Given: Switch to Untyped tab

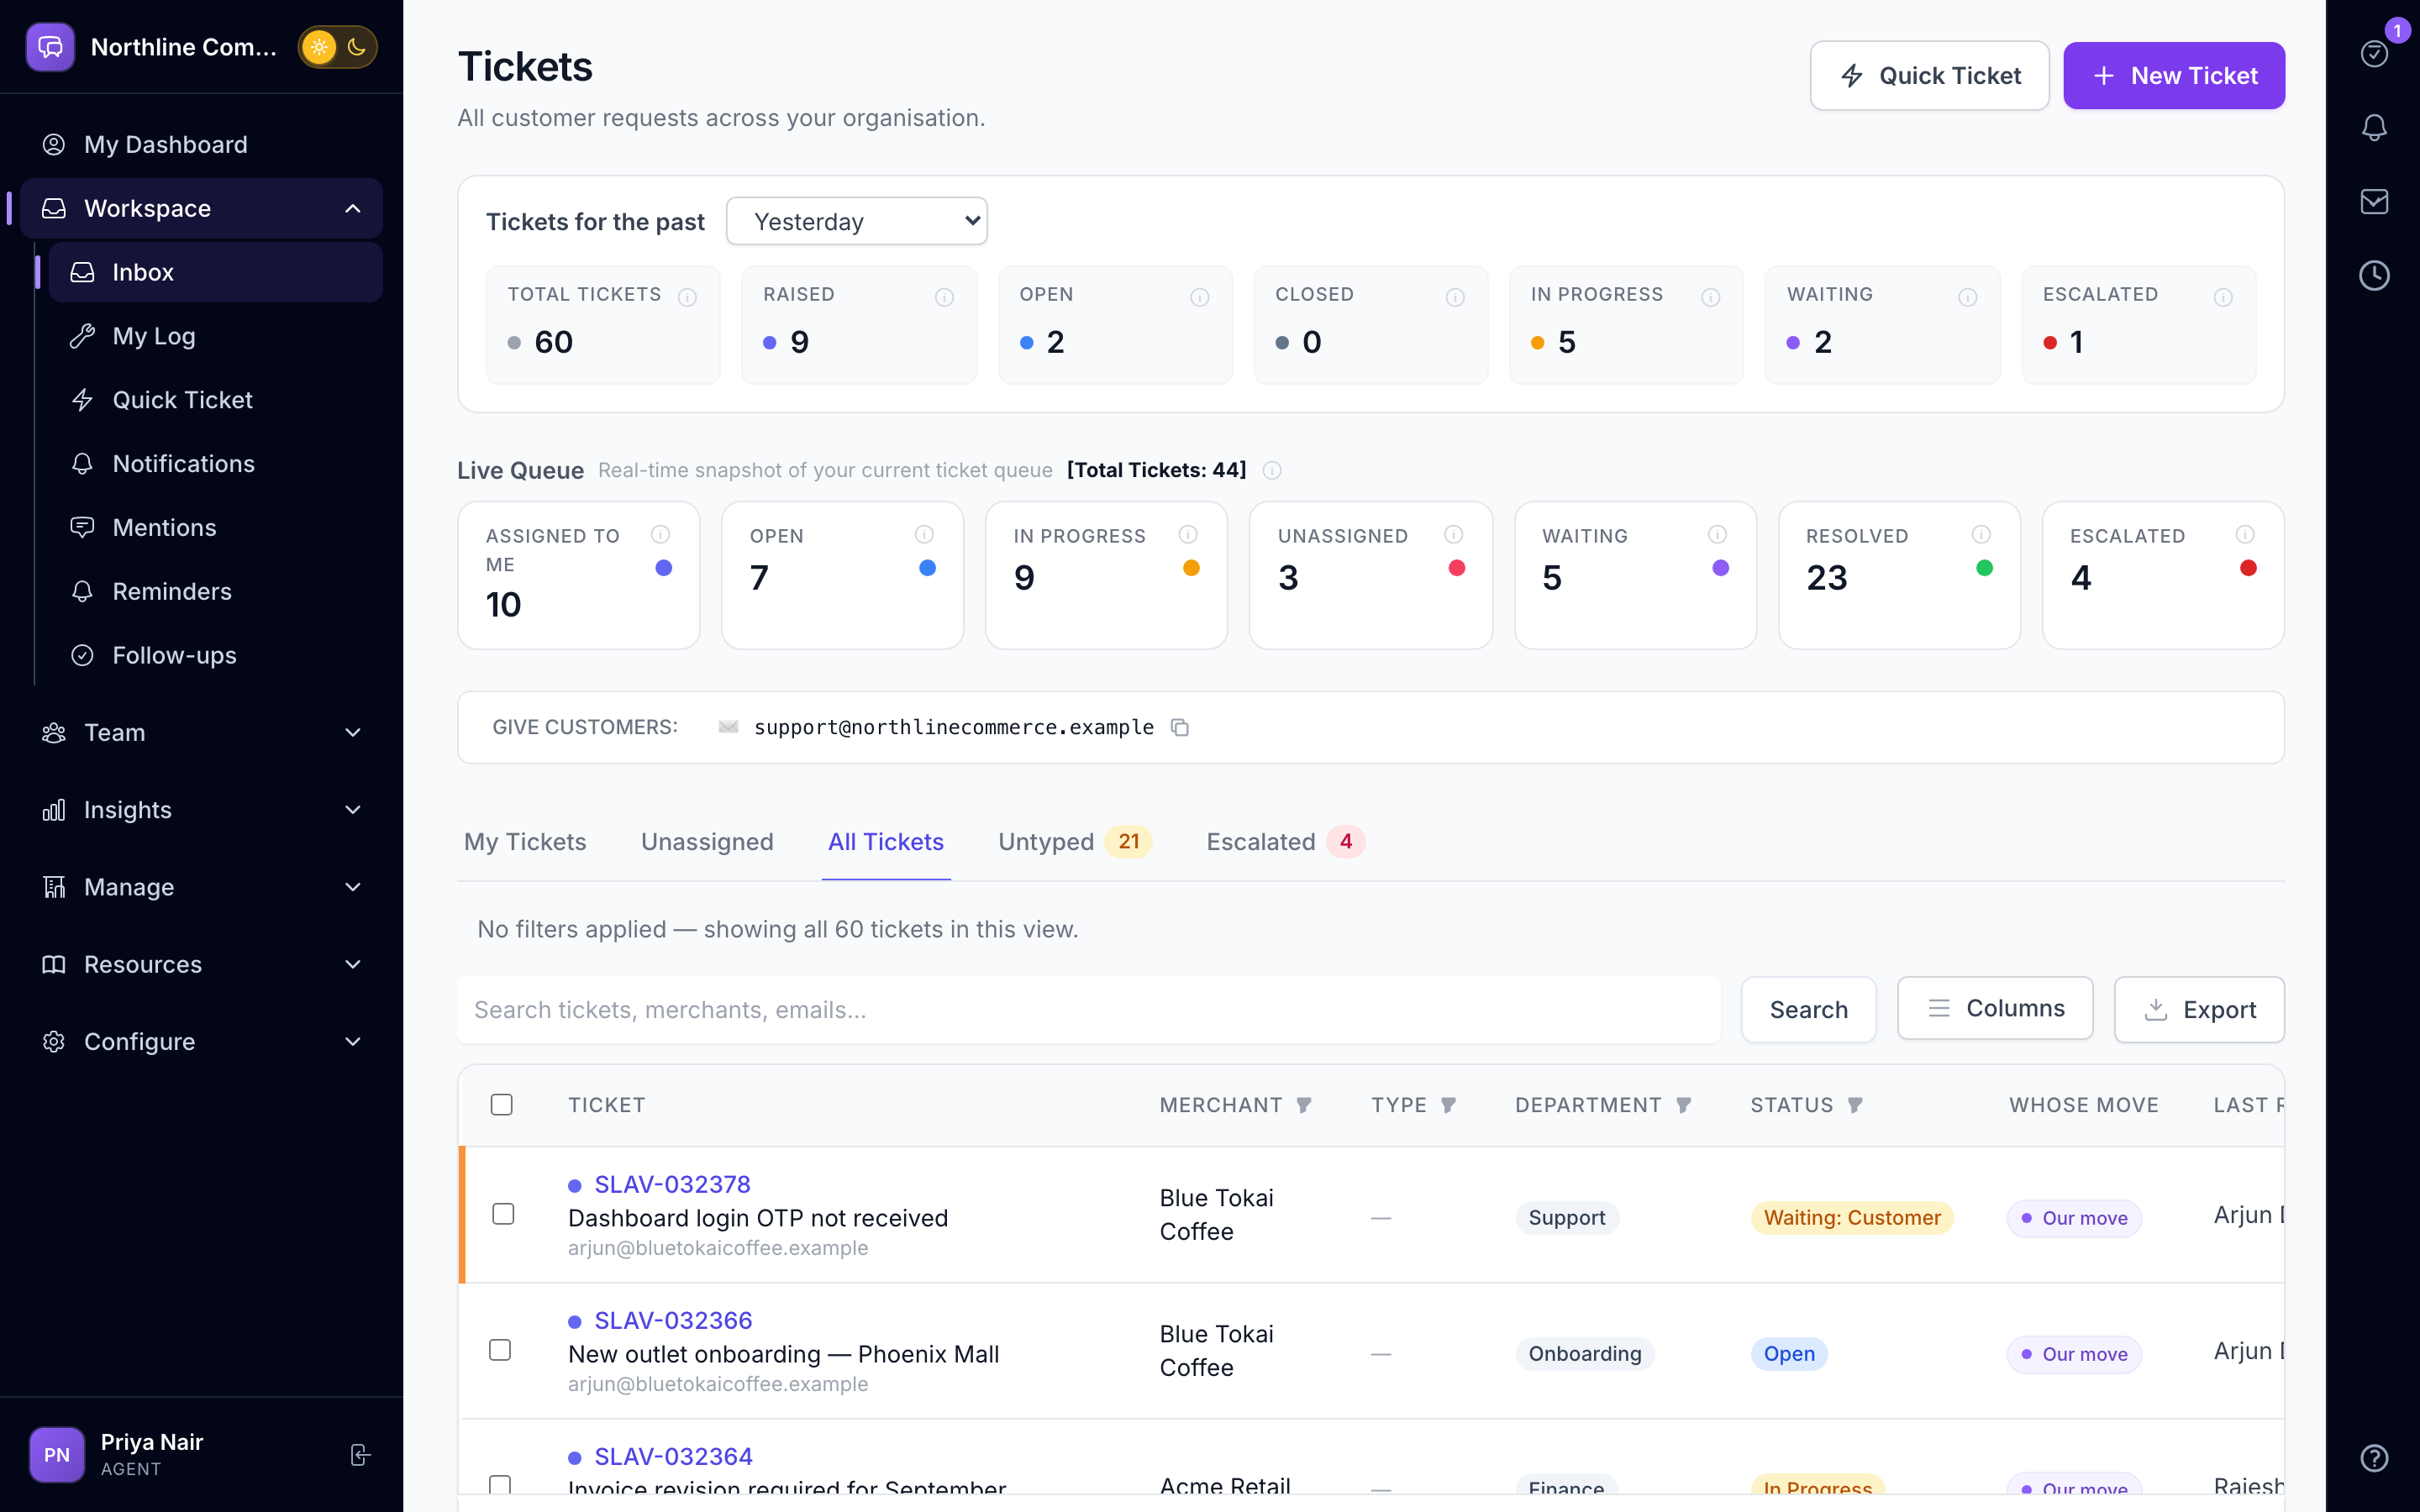Looking at the screenshot, I should [x=1074, y=842].
